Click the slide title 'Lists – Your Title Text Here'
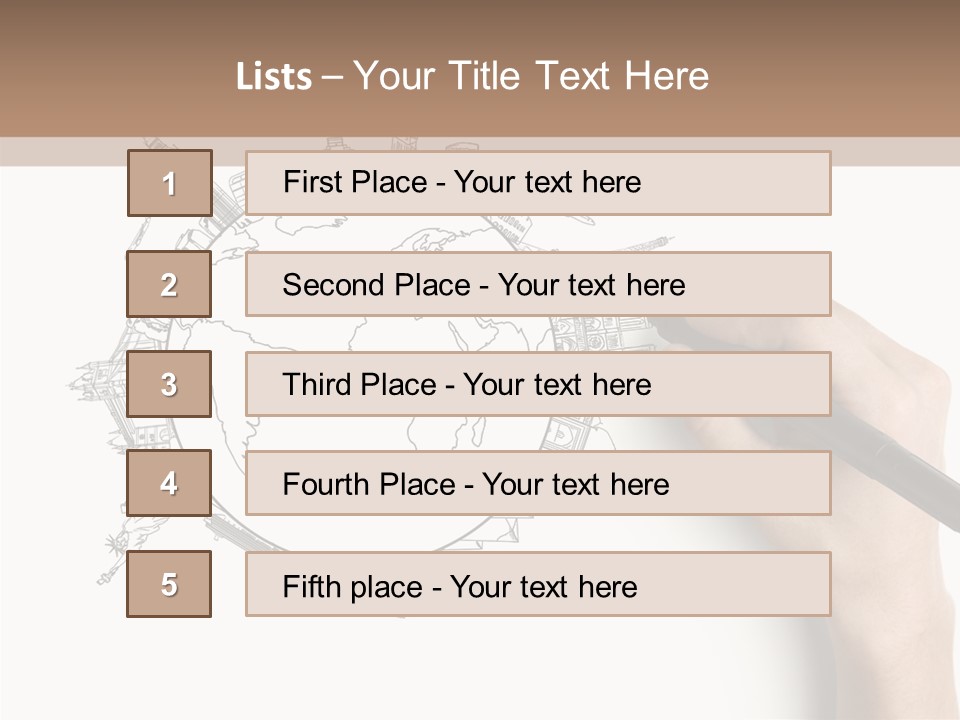The width and height of the screenshot is (960, 720). (x=472, y=76)
